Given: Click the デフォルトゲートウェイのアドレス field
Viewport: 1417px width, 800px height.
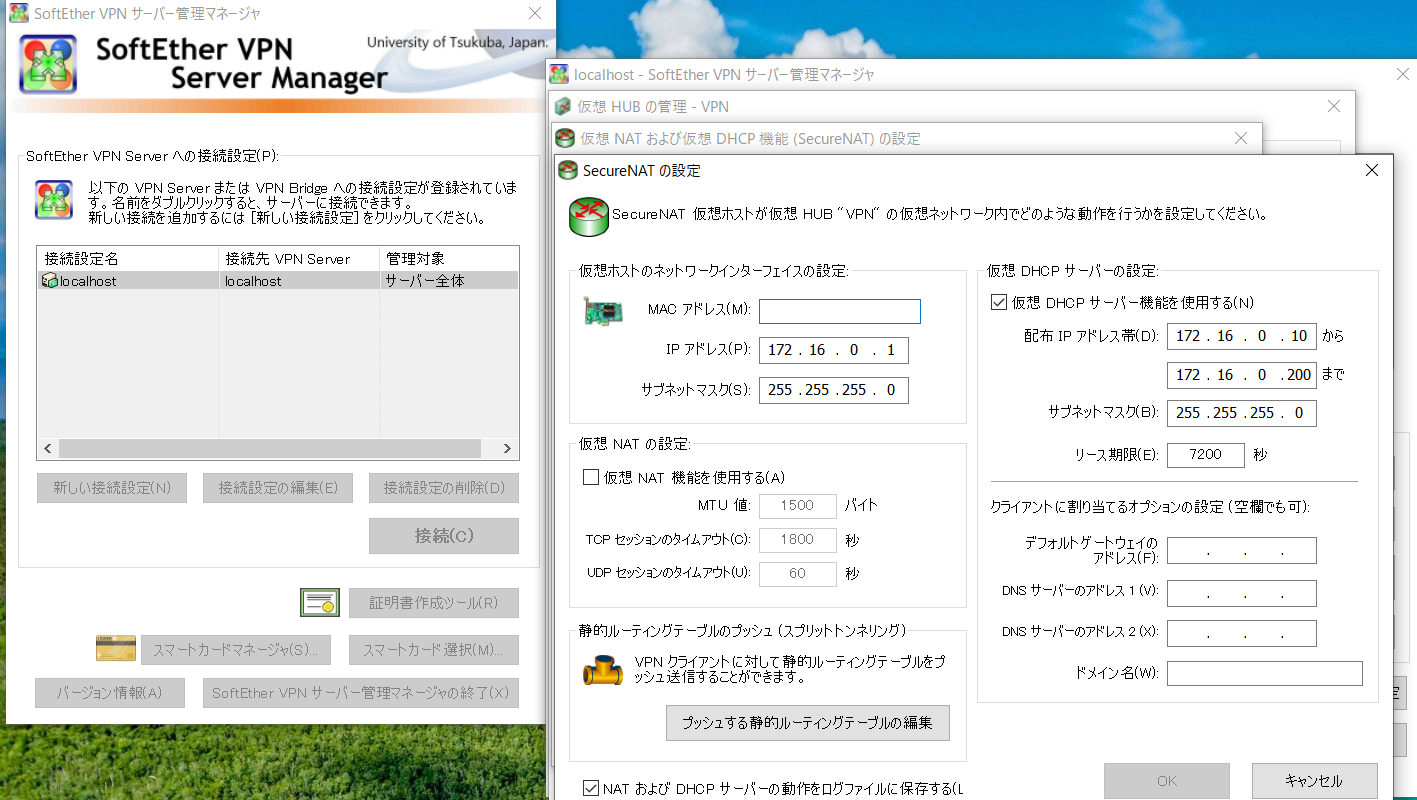Looking at the screenshot, I should point(1242,551).
